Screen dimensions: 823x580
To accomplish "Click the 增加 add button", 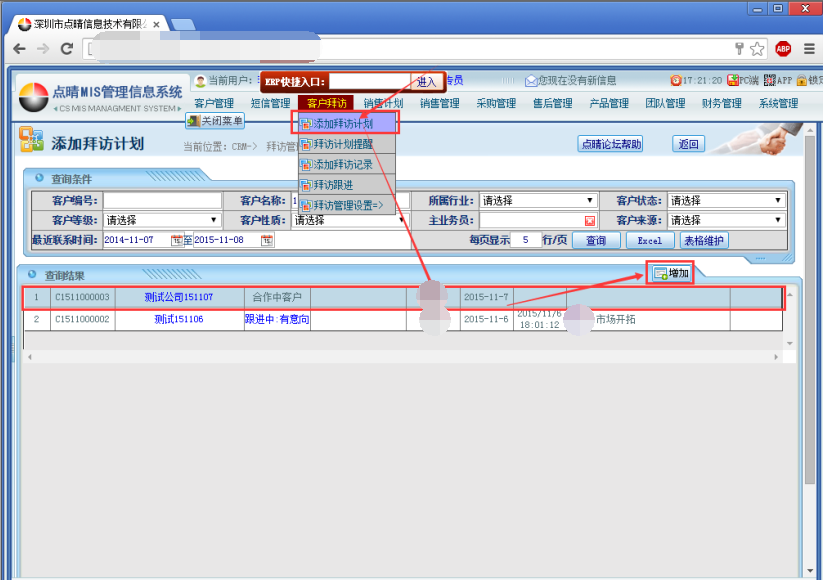I will 670,273.
